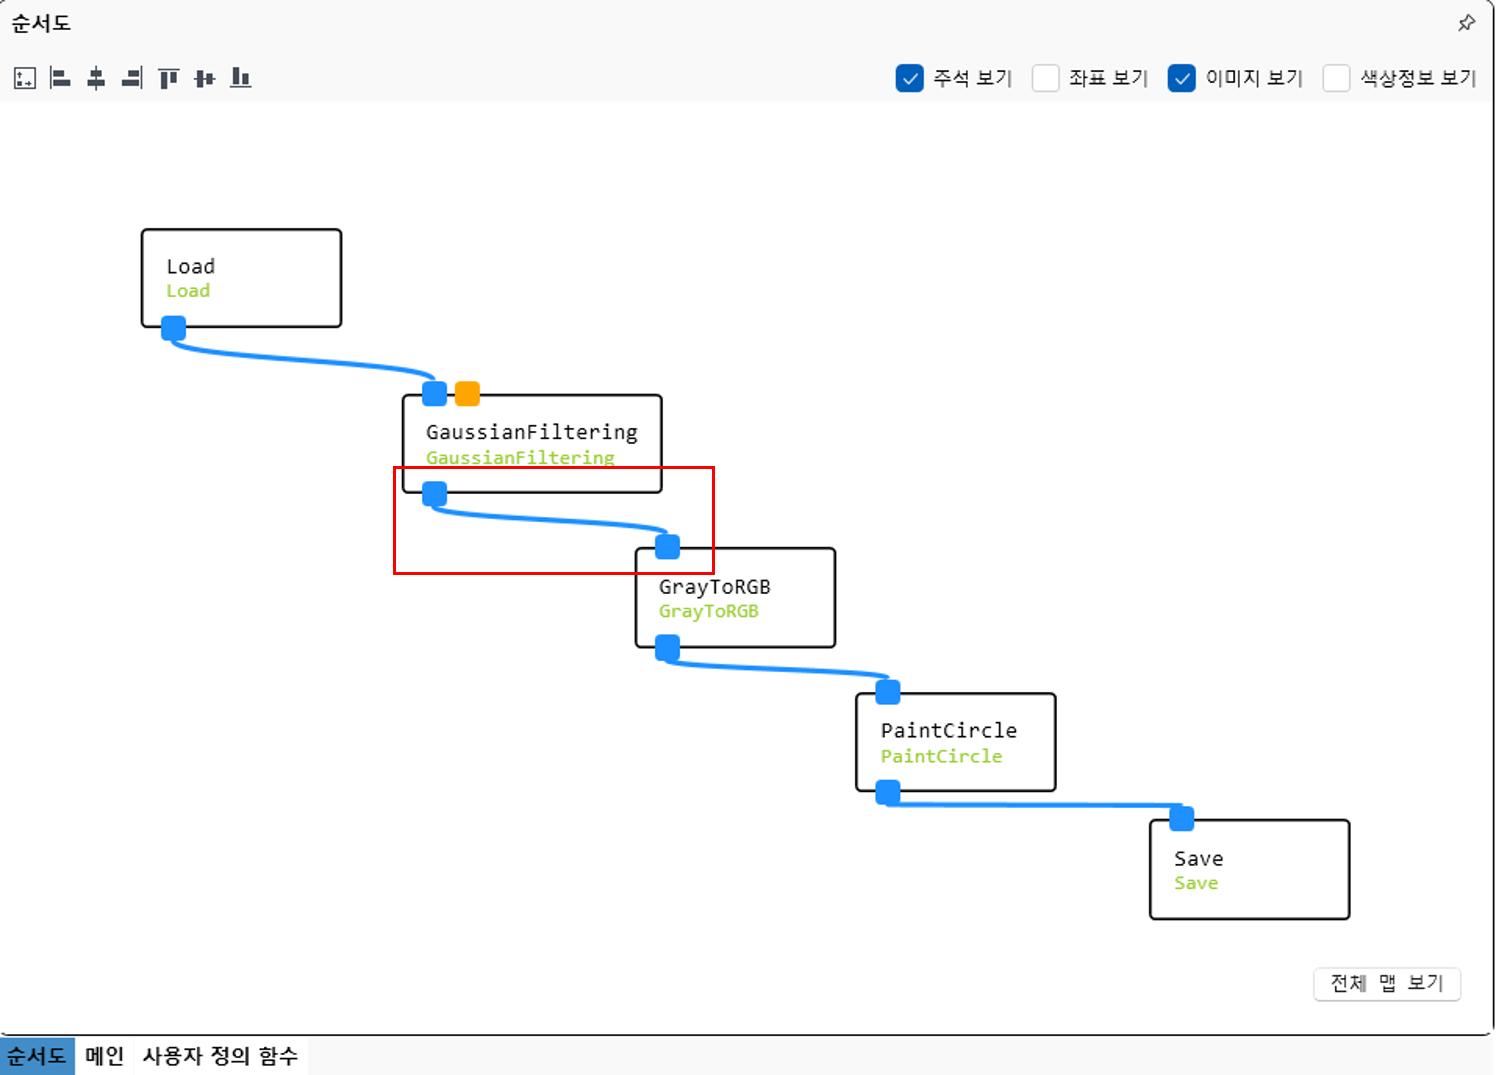Align nodes to horizontal center
This screenshot has width=1496, height=1075.
96,78
